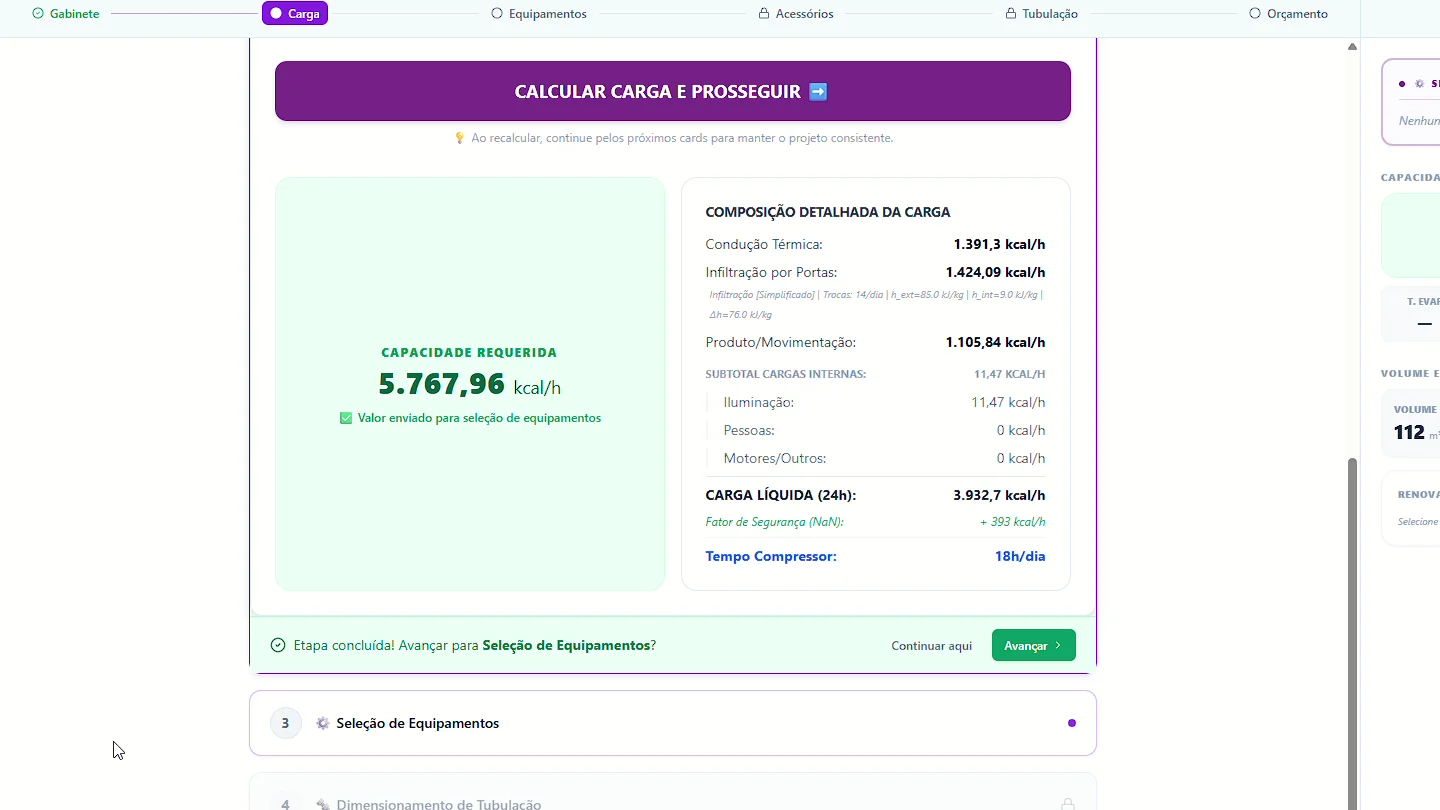Viewport: 1440px width, 810px height.
Task: Click the Gabinete check circle icon
Action: 38,14
